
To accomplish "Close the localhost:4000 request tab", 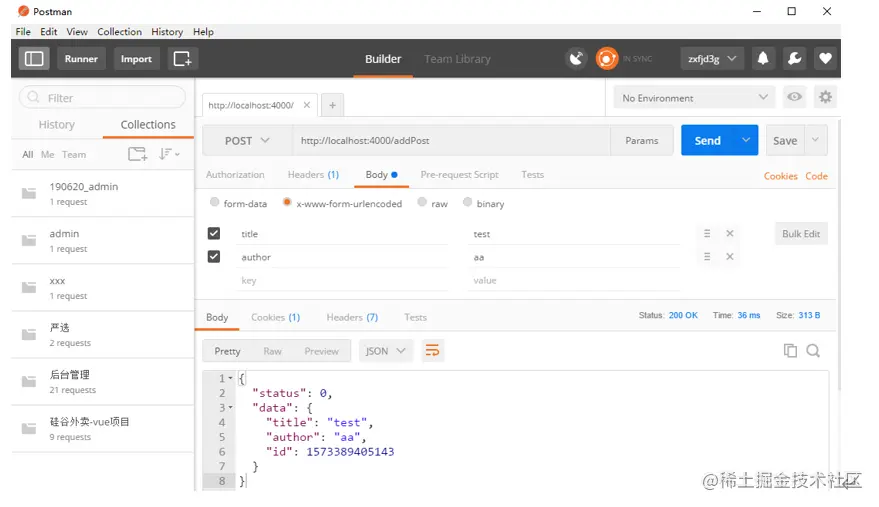I will coord(307,105).
